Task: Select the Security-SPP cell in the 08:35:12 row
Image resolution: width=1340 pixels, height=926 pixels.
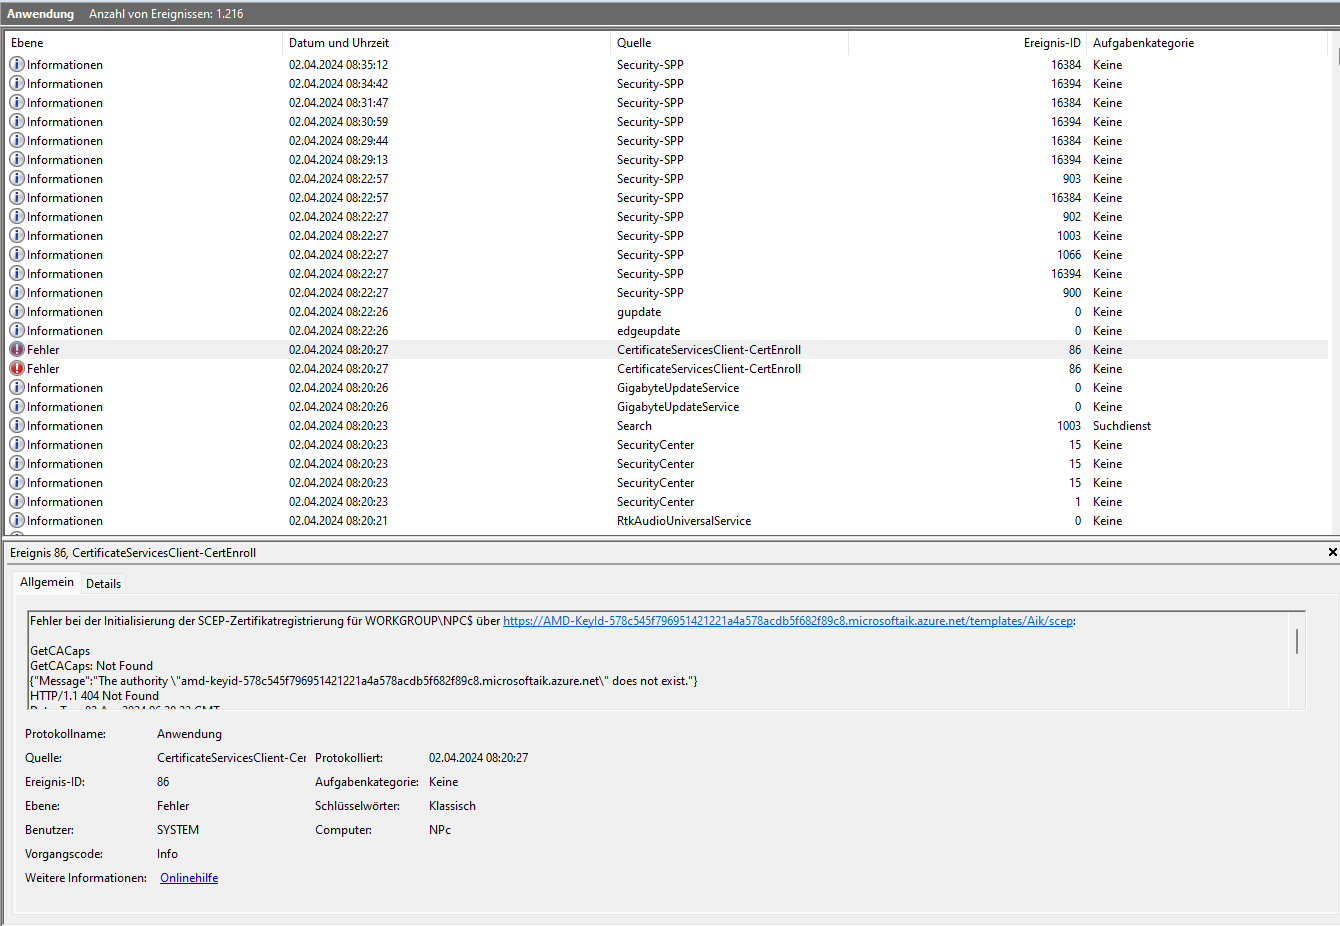Action: pyautogui.click(x=650, y=65)
